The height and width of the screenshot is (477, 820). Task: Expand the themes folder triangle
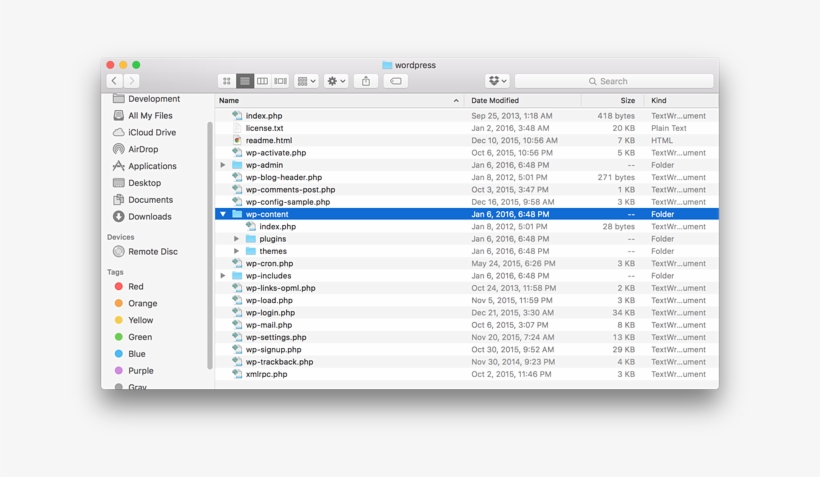click(x=236, y=252)
